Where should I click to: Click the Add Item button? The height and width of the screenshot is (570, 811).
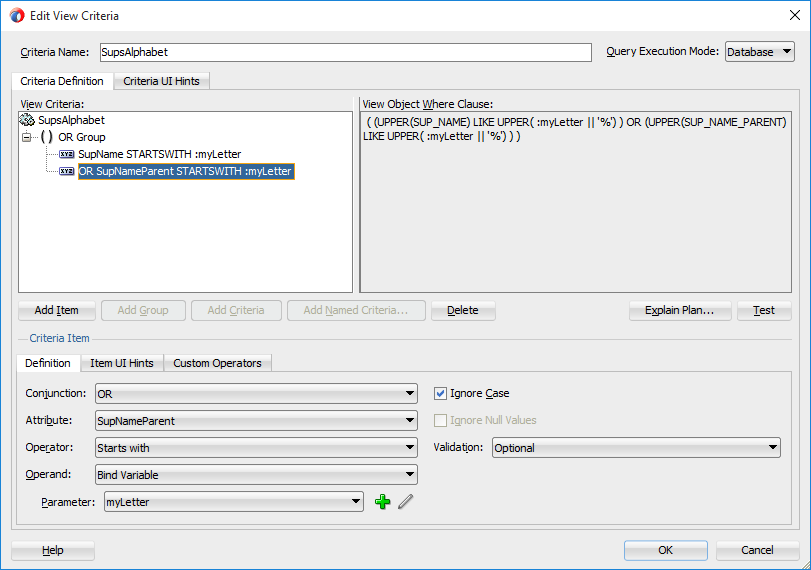[56, 310]
